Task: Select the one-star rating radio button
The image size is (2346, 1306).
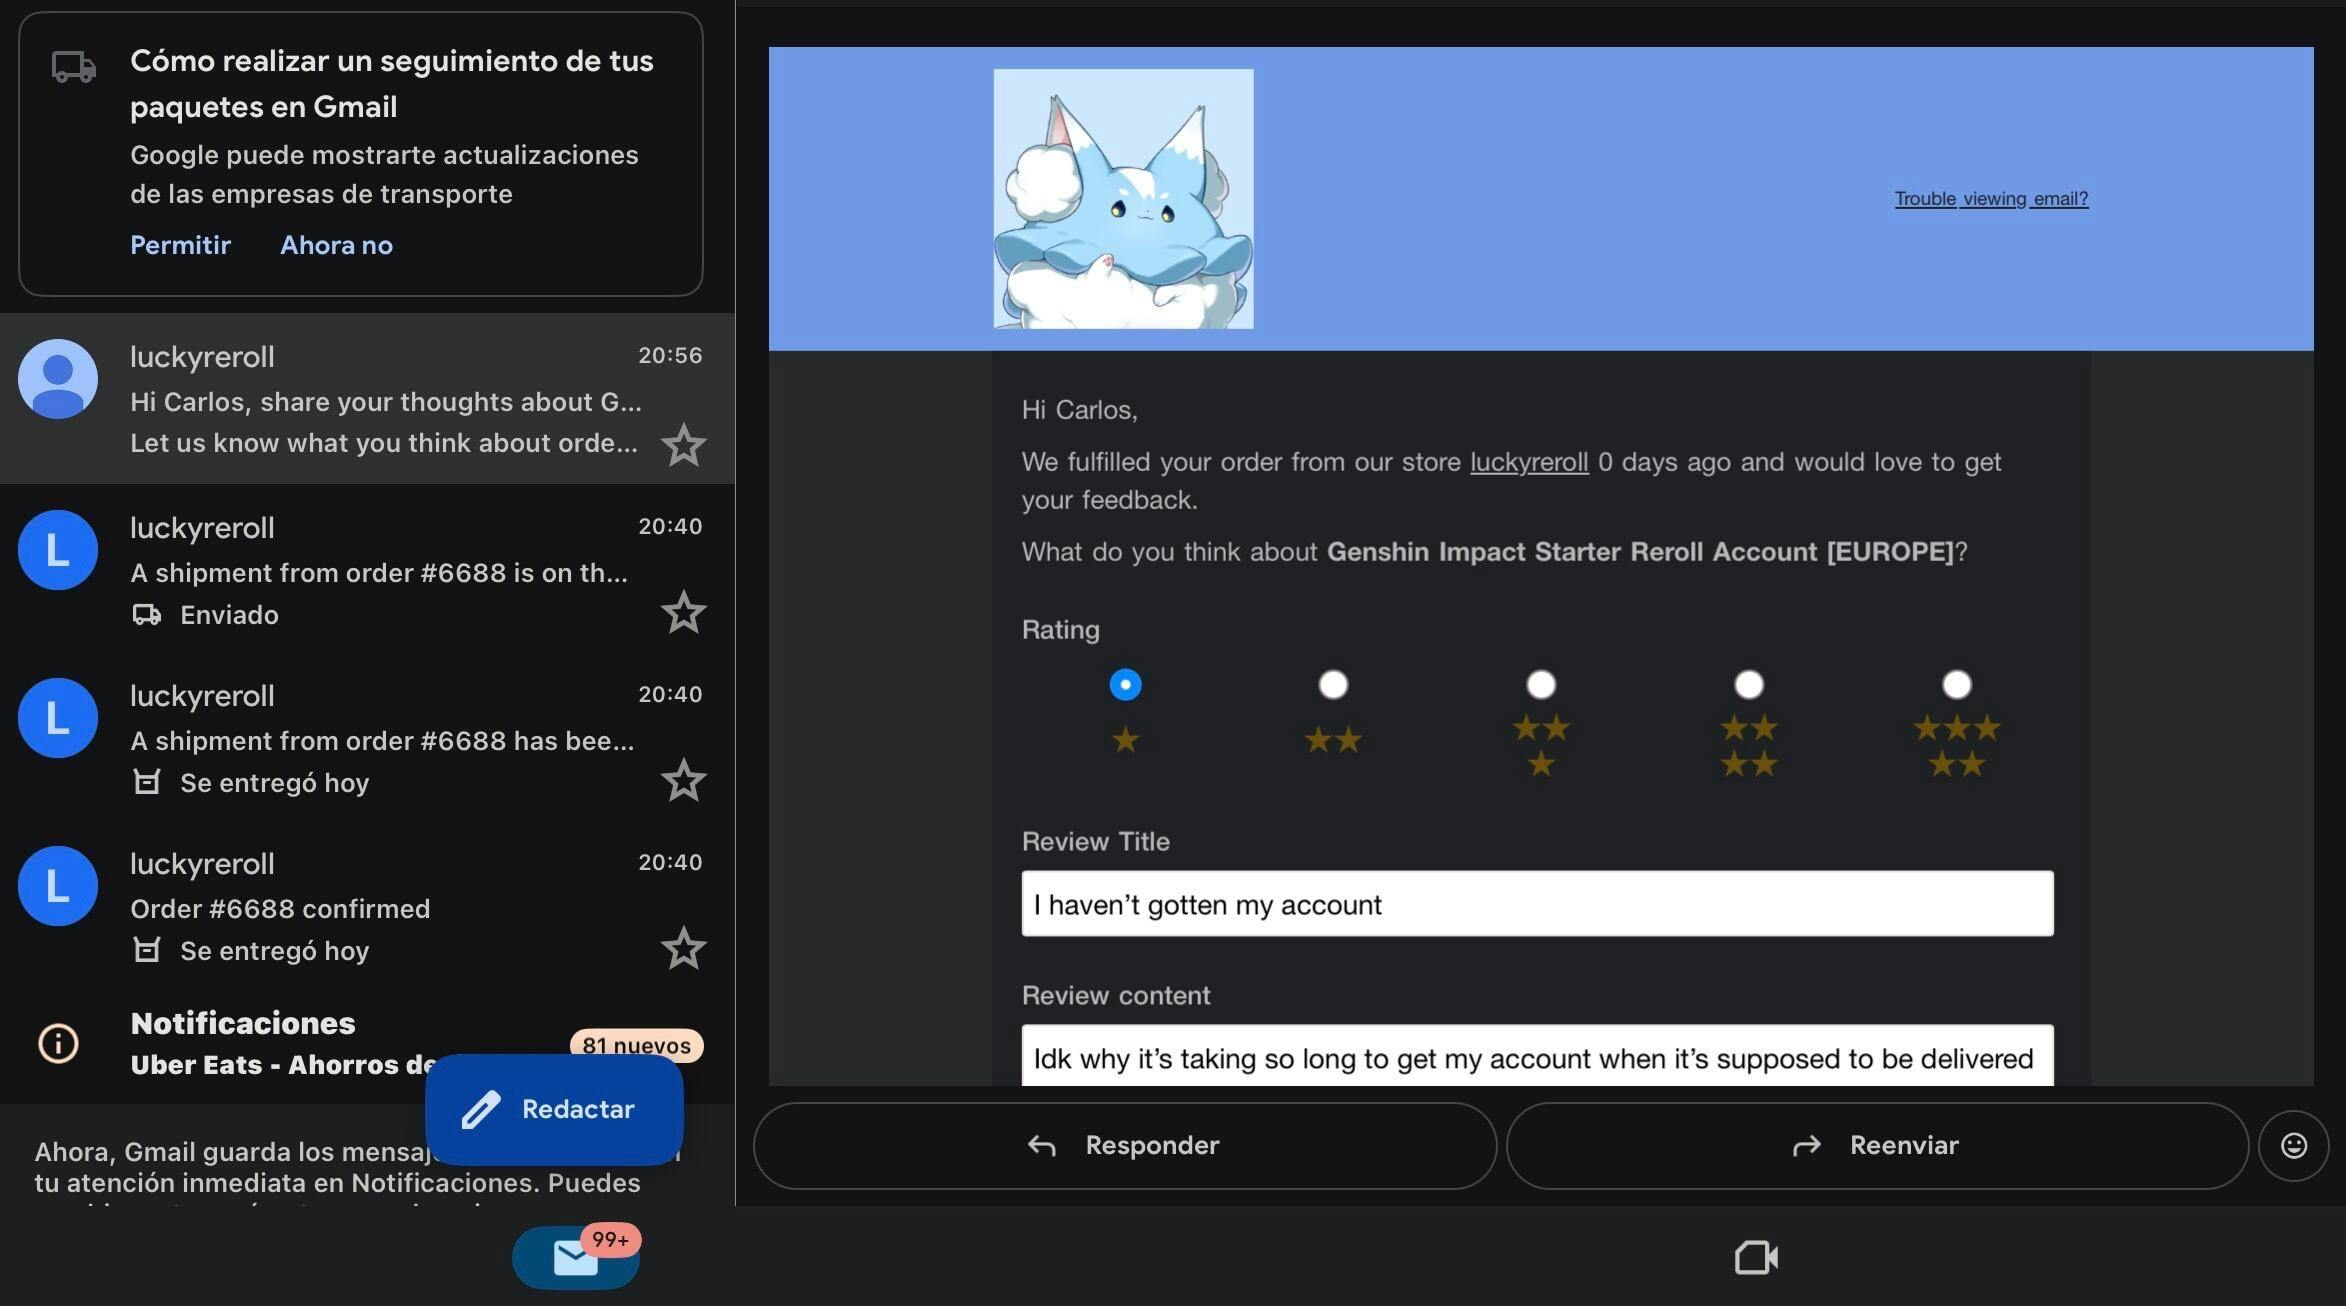Action: [x=1125, y=685]
